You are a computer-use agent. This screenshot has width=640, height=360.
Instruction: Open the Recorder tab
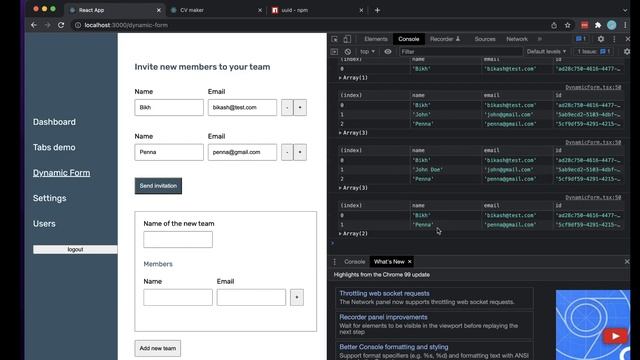445,39
